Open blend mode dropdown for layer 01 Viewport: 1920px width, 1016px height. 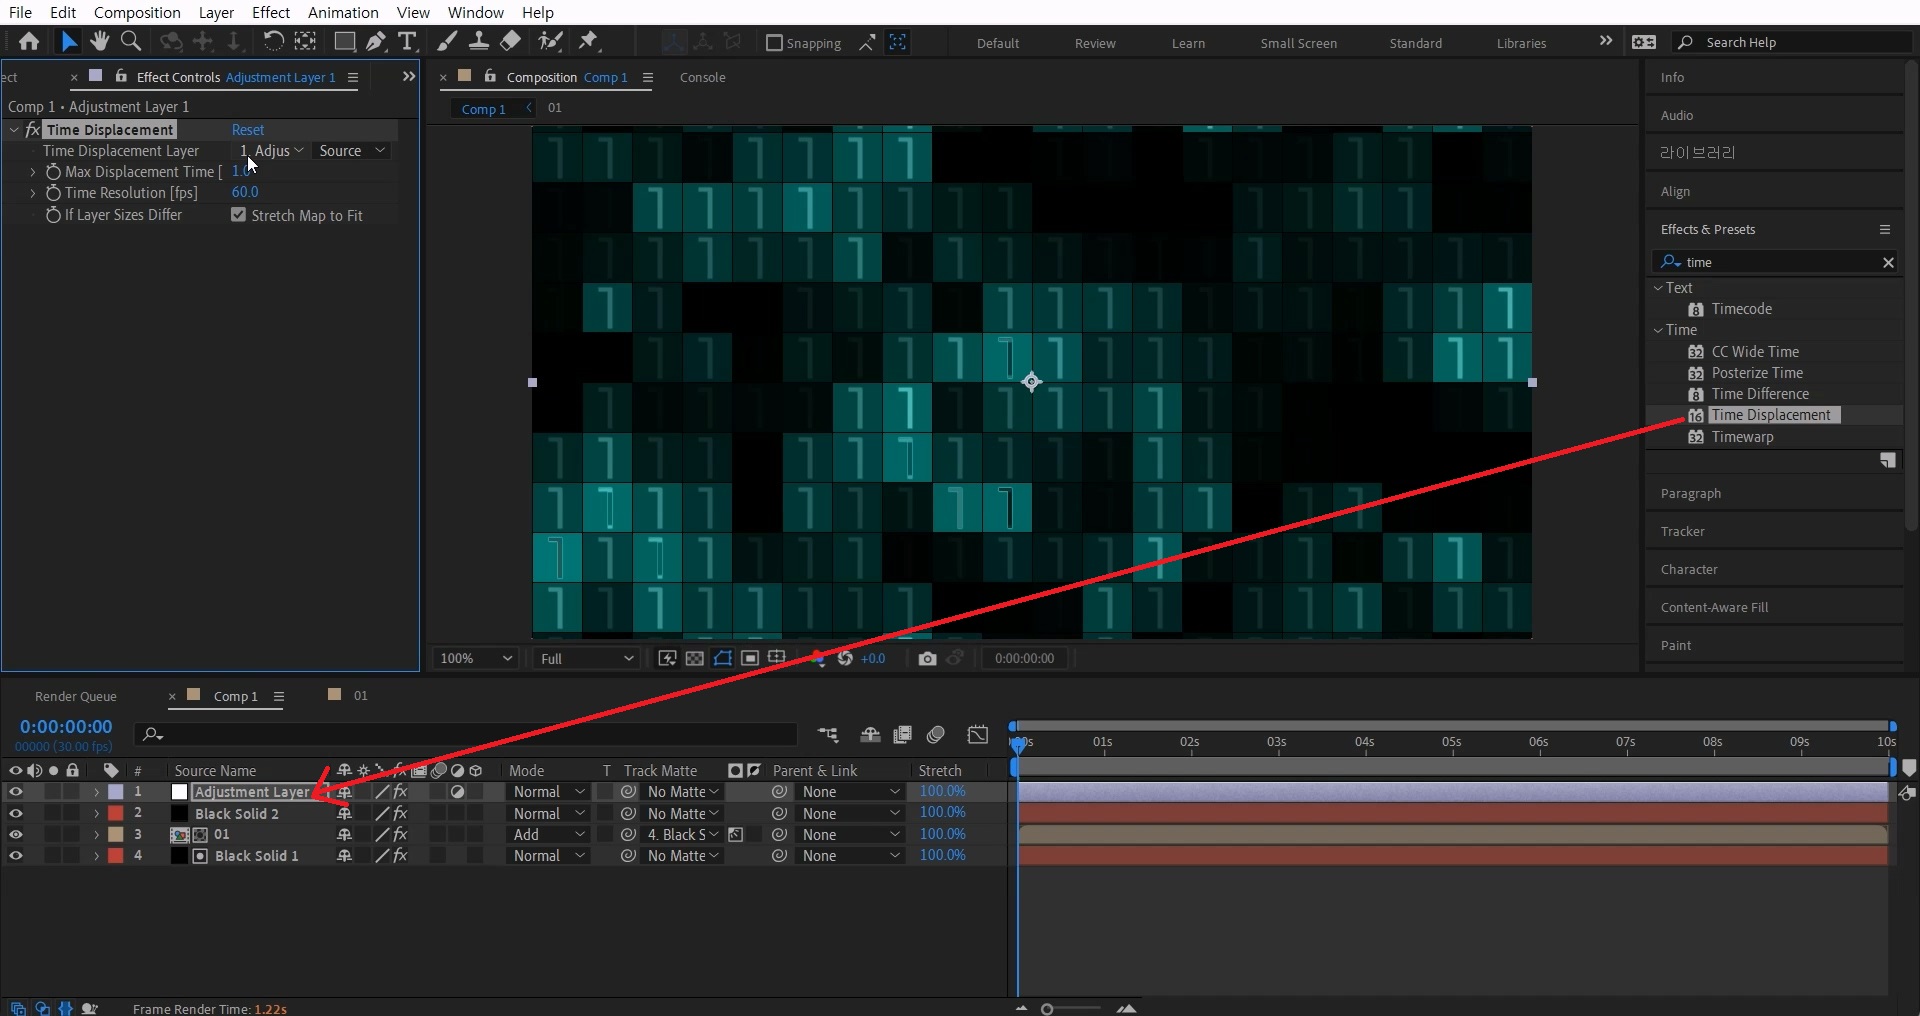click(548, 835)
